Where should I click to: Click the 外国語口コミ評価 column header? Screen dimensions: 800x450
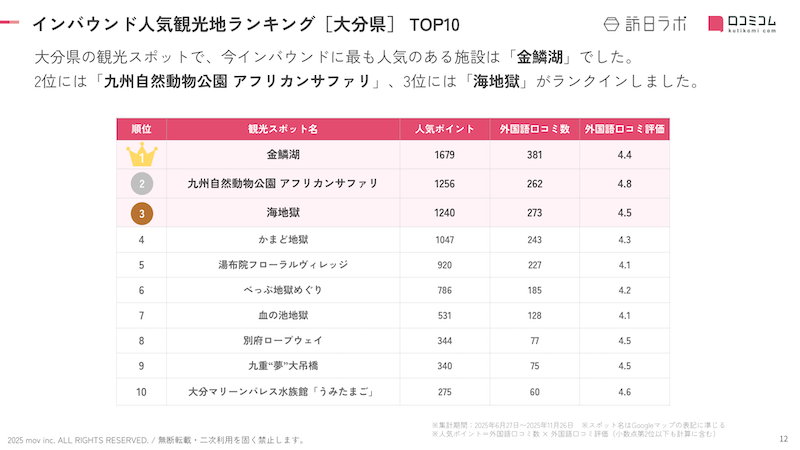[x=625, y=129]
